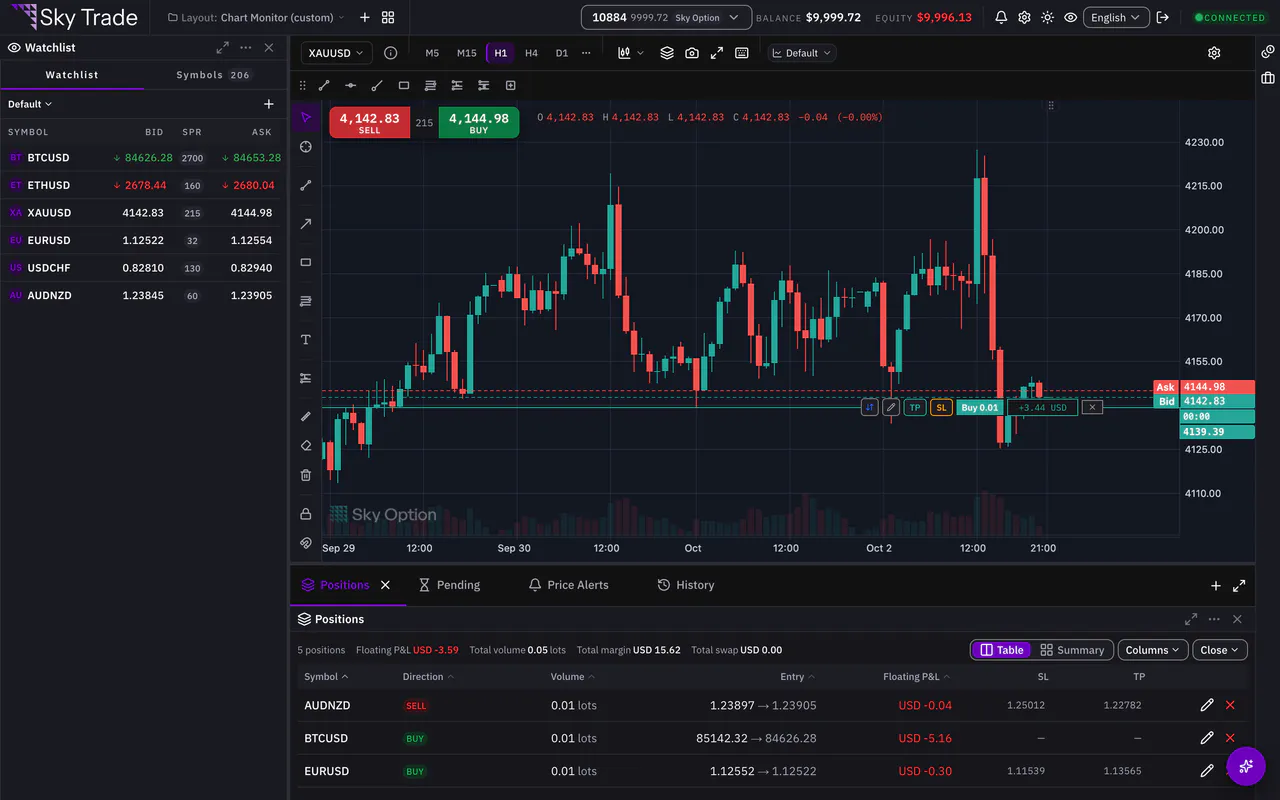
Task: Click the green 4,144.98 BUY button
Action: pos(479,122)
